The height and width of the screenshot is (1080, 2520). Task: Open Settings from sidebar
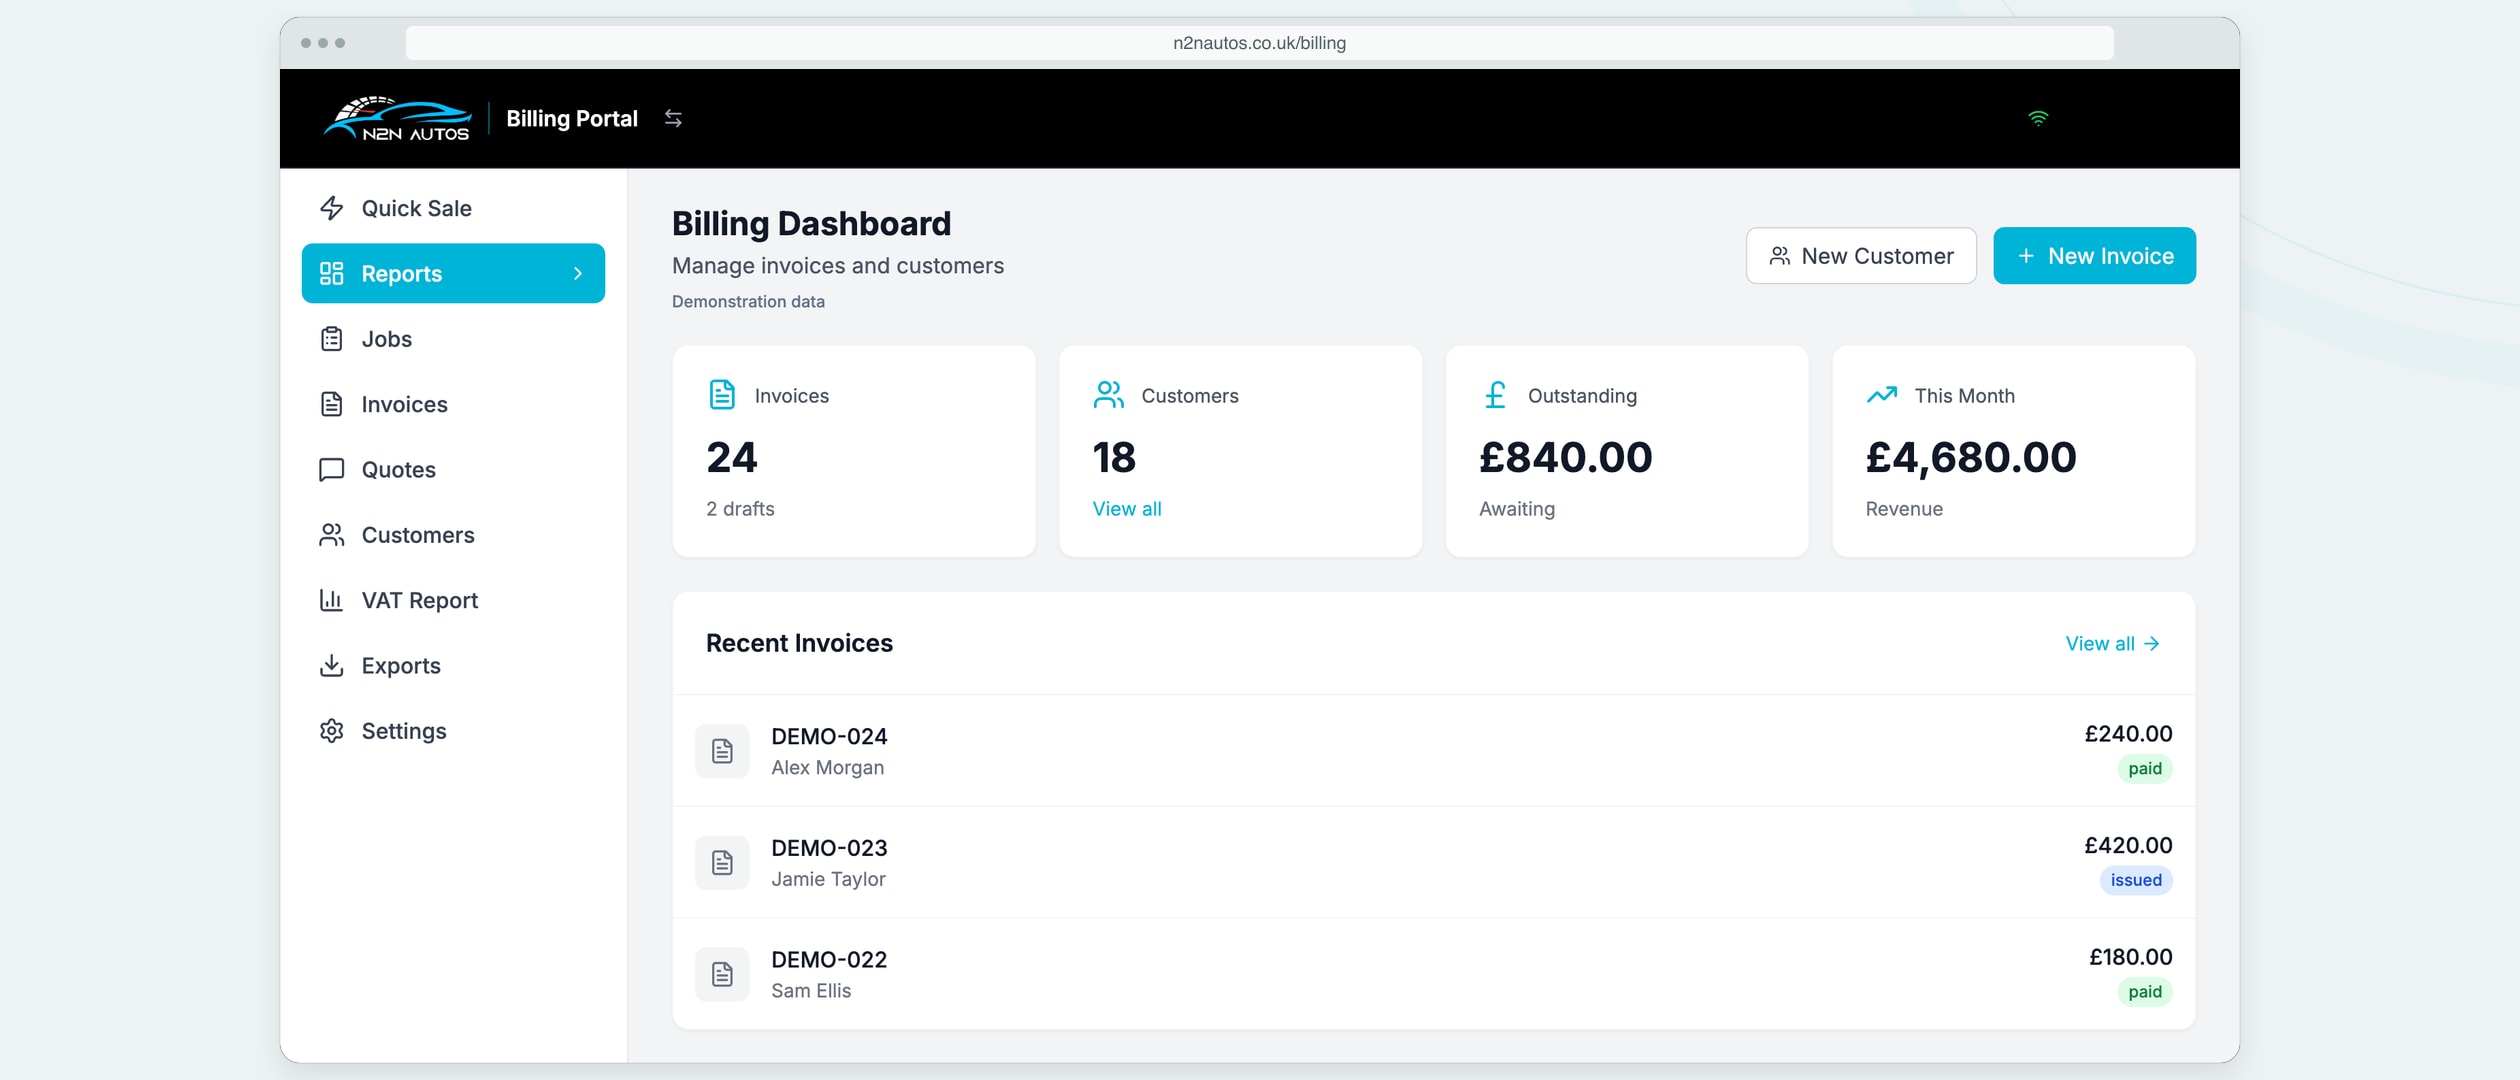click(453, 731)
